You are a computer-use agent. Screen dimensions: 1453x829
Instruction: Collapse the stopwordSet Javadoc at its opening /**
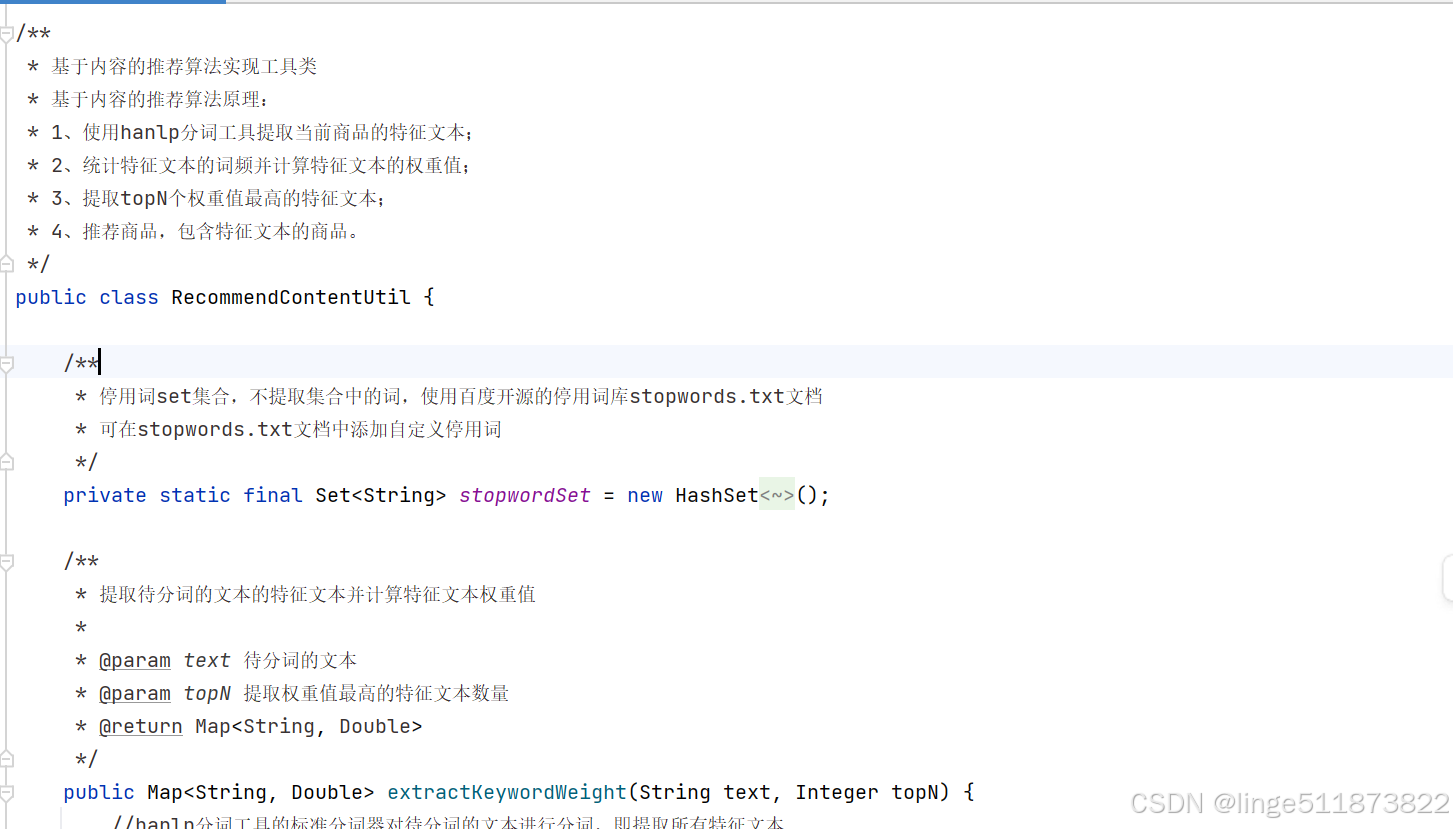point(7,364)
